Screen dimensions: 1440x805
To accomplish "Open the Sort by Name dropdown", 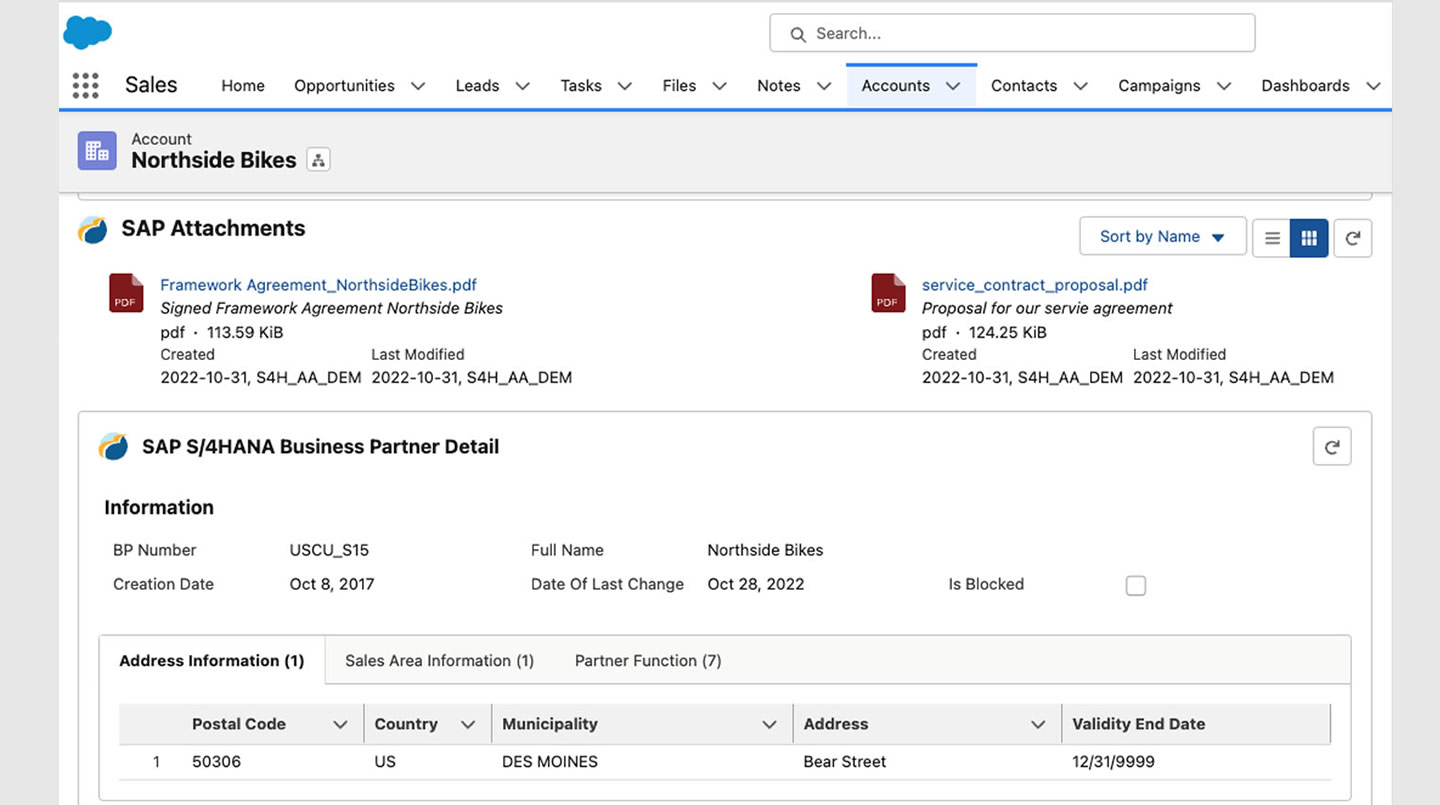I will [1163, 237].
